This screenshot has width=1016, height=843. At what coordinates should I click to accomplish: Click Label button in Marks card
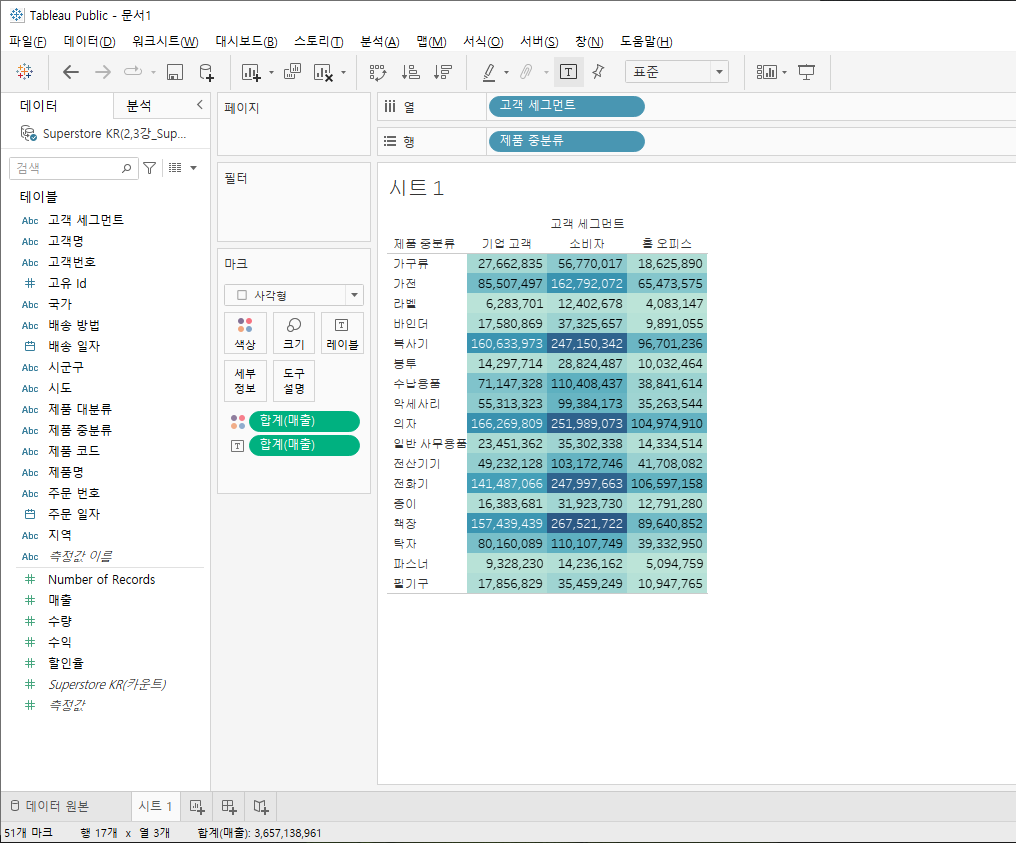(x=342, y=333)
